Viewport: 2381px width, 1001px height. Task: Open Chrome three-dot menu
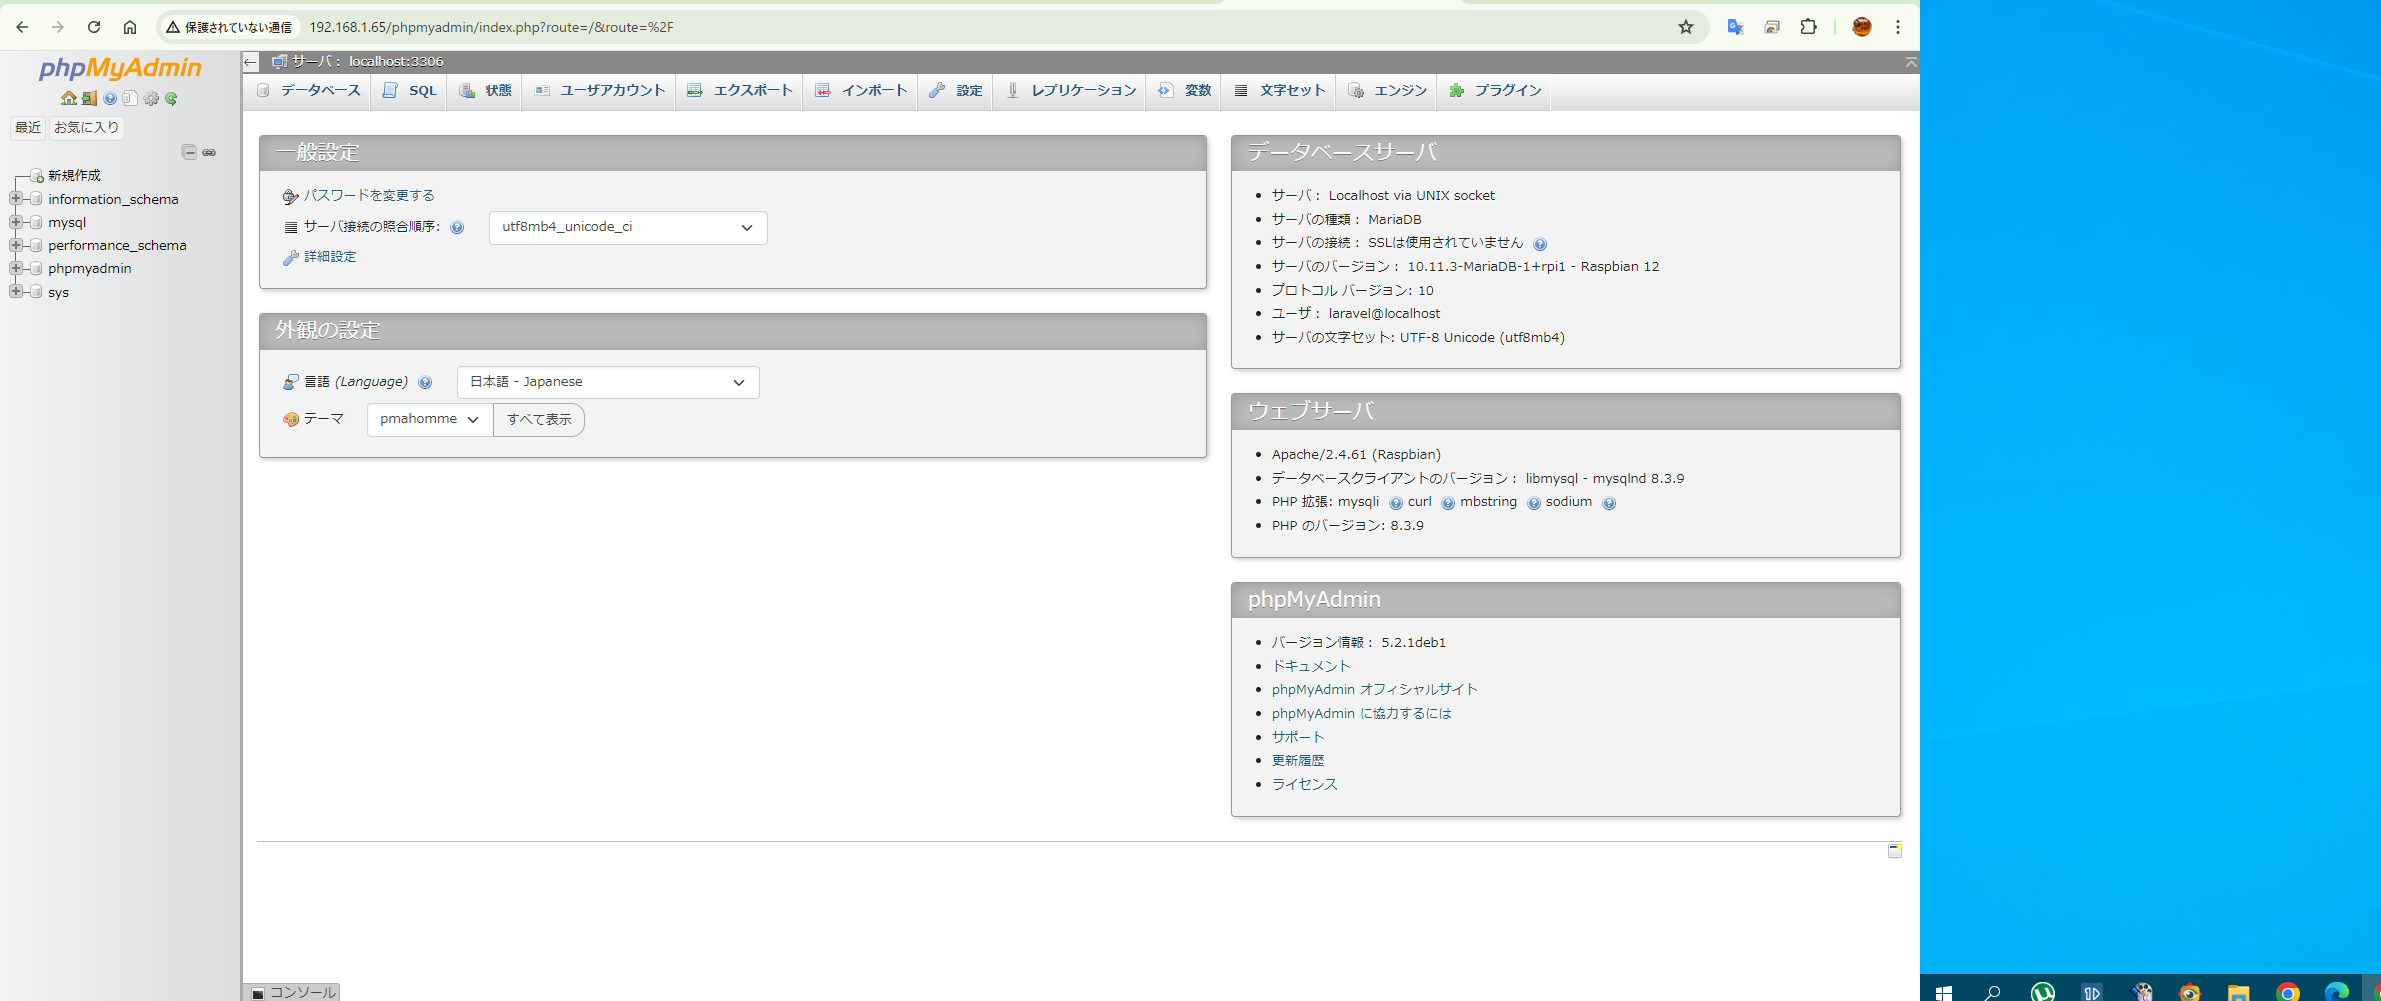pyautogui.click(x=1897, y=27)
